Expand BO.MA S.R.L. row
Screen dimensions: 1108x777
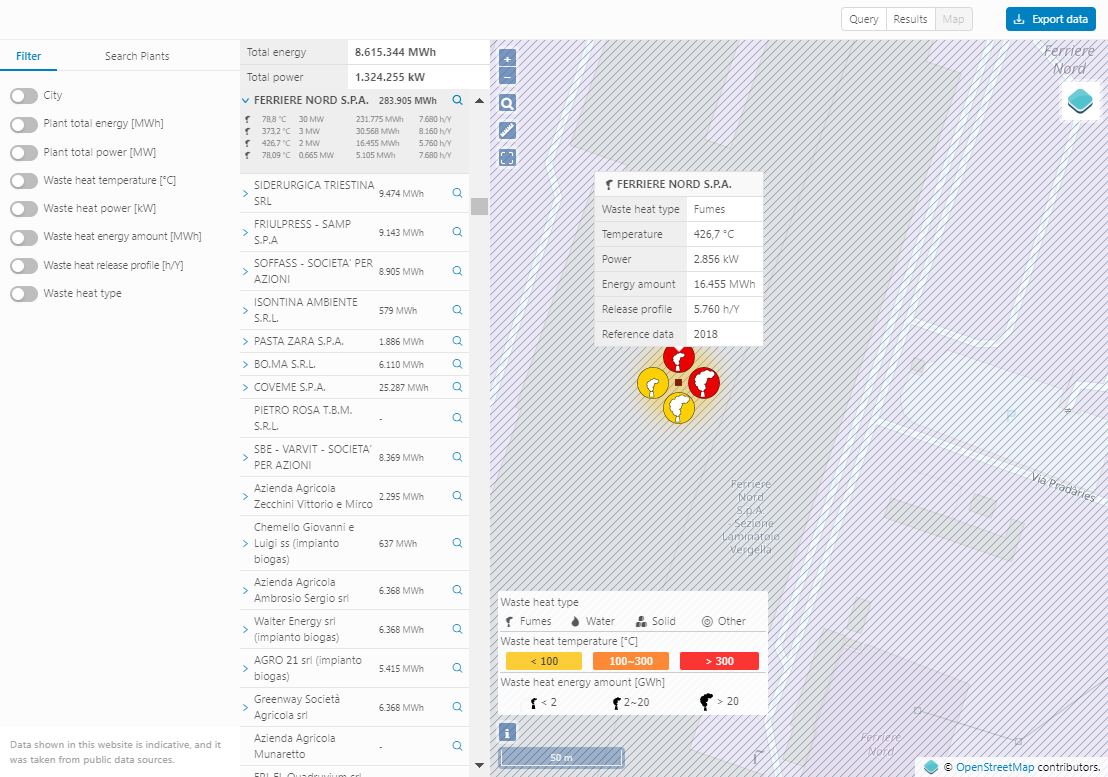pyautogui.click(x=246, y=364)
